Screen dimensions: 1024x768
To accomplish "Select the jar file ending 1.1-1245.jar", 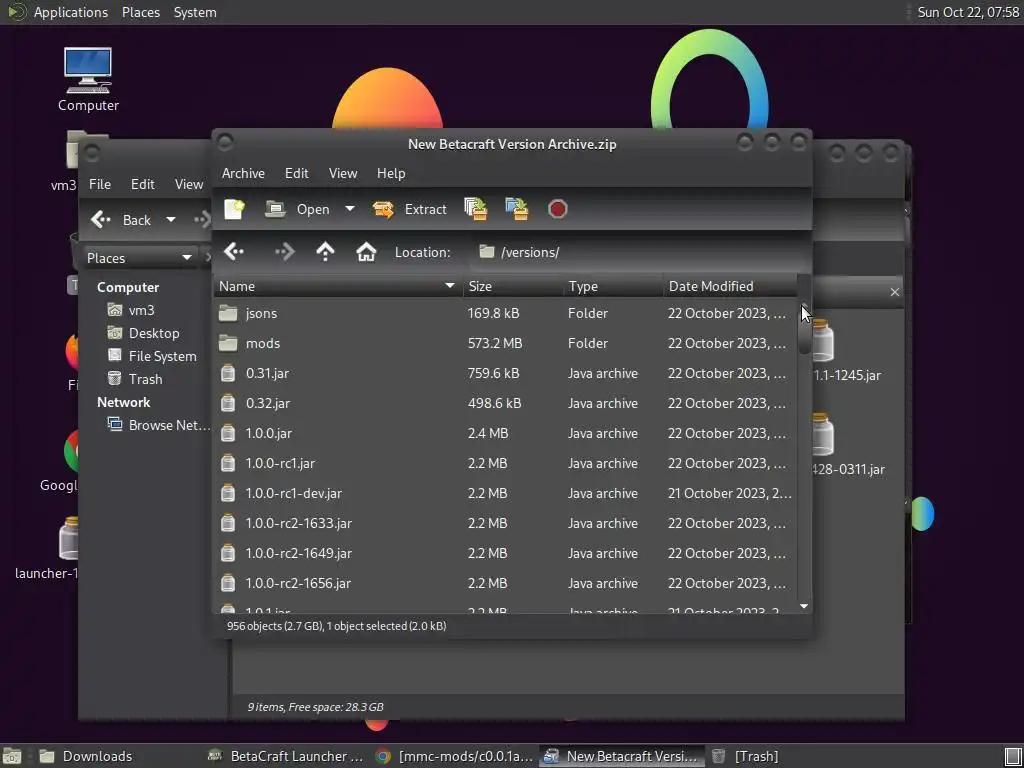I will coord(846,351).
